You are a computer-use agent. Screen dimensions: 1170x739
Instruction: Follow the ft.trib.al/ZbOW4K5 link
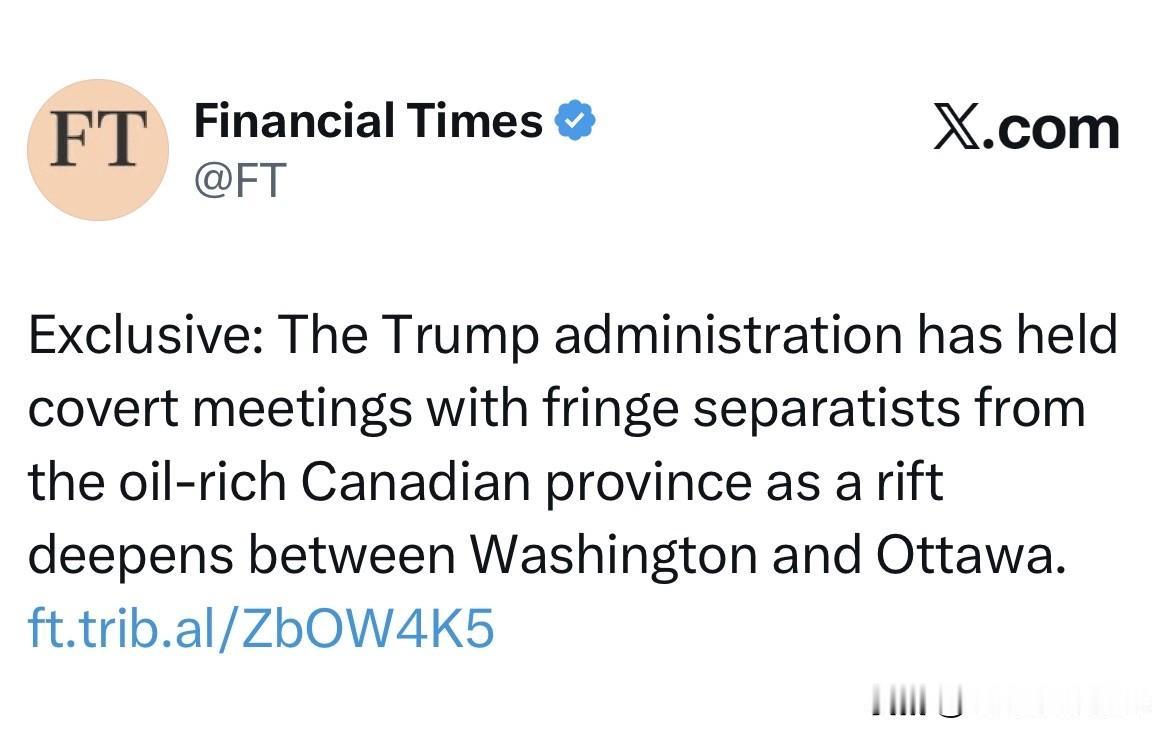[261, 630]
